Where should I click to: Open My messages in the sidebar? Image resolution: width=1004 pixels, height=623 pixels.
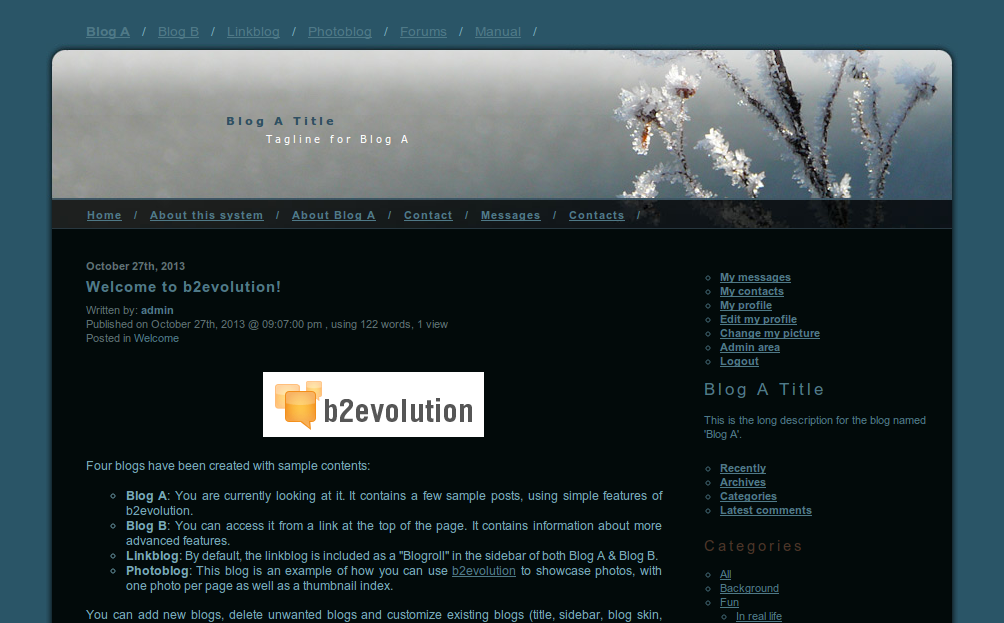point(755,277)
